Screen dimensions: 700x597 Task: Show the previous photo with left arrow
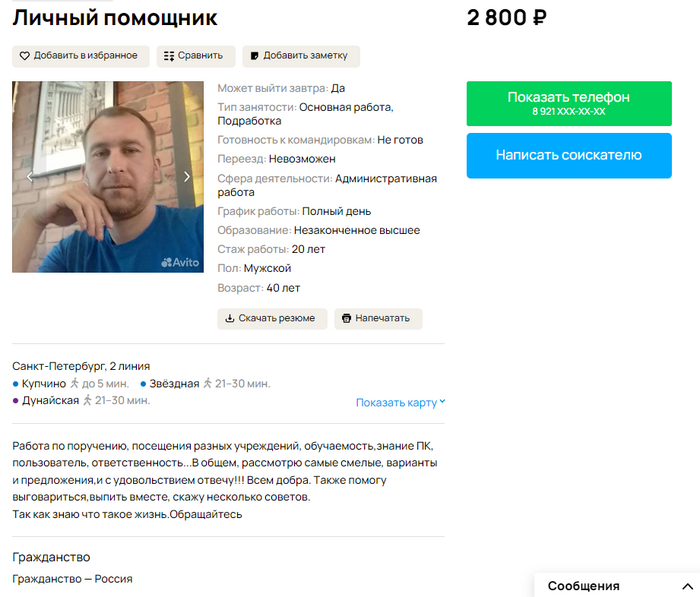pos(29,177)
